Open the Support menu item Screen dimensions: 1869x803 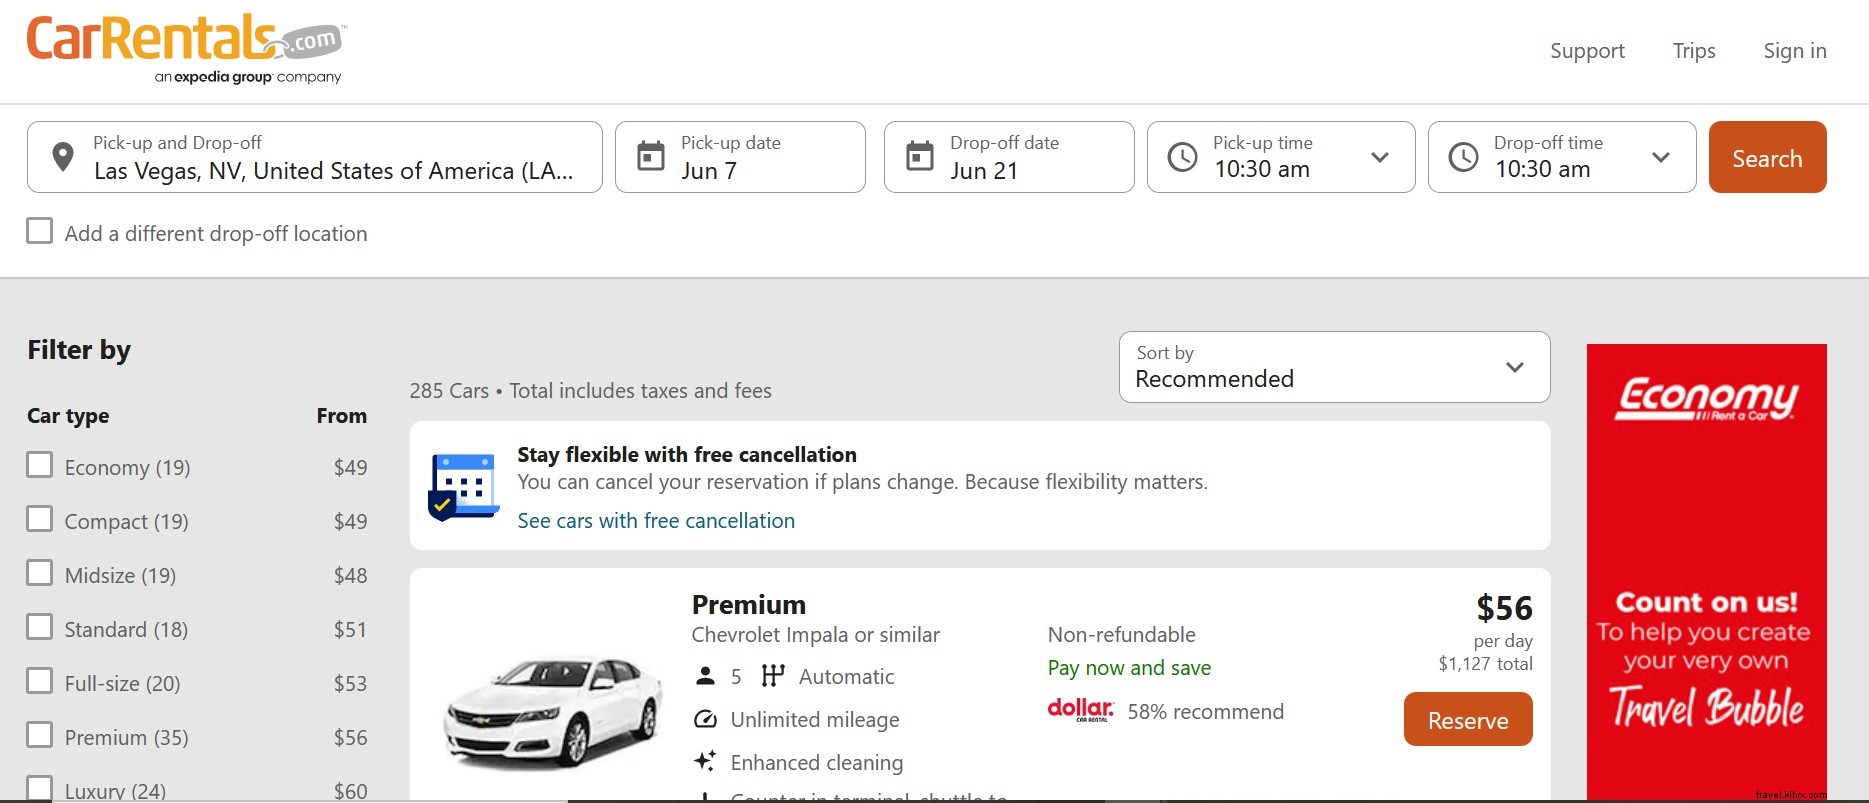pos(1587,51)
